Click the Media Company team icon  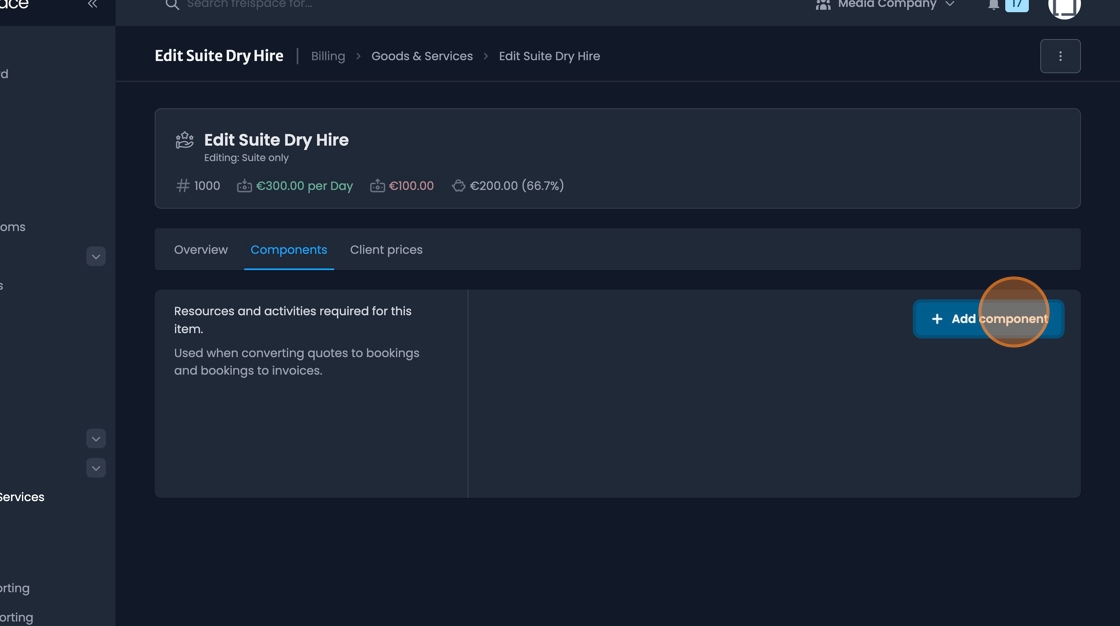823,4
